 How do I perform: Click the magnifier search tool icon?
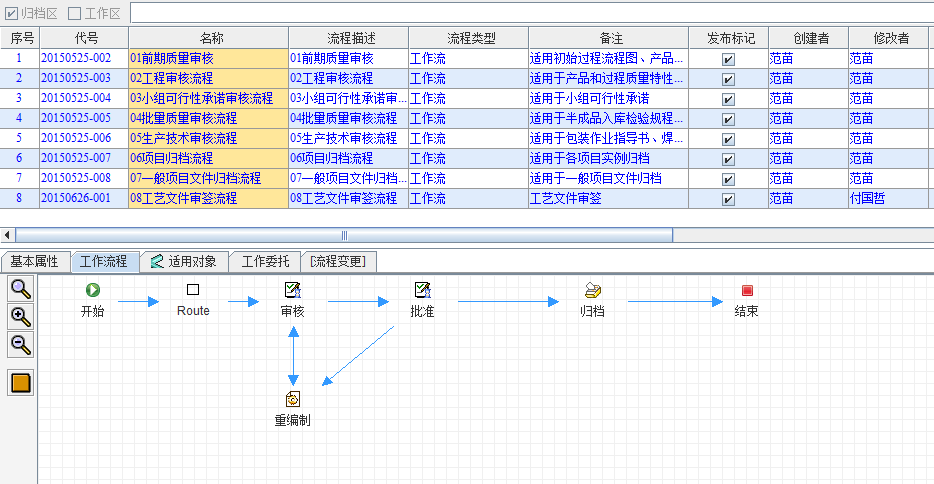[x=21, y=289]
